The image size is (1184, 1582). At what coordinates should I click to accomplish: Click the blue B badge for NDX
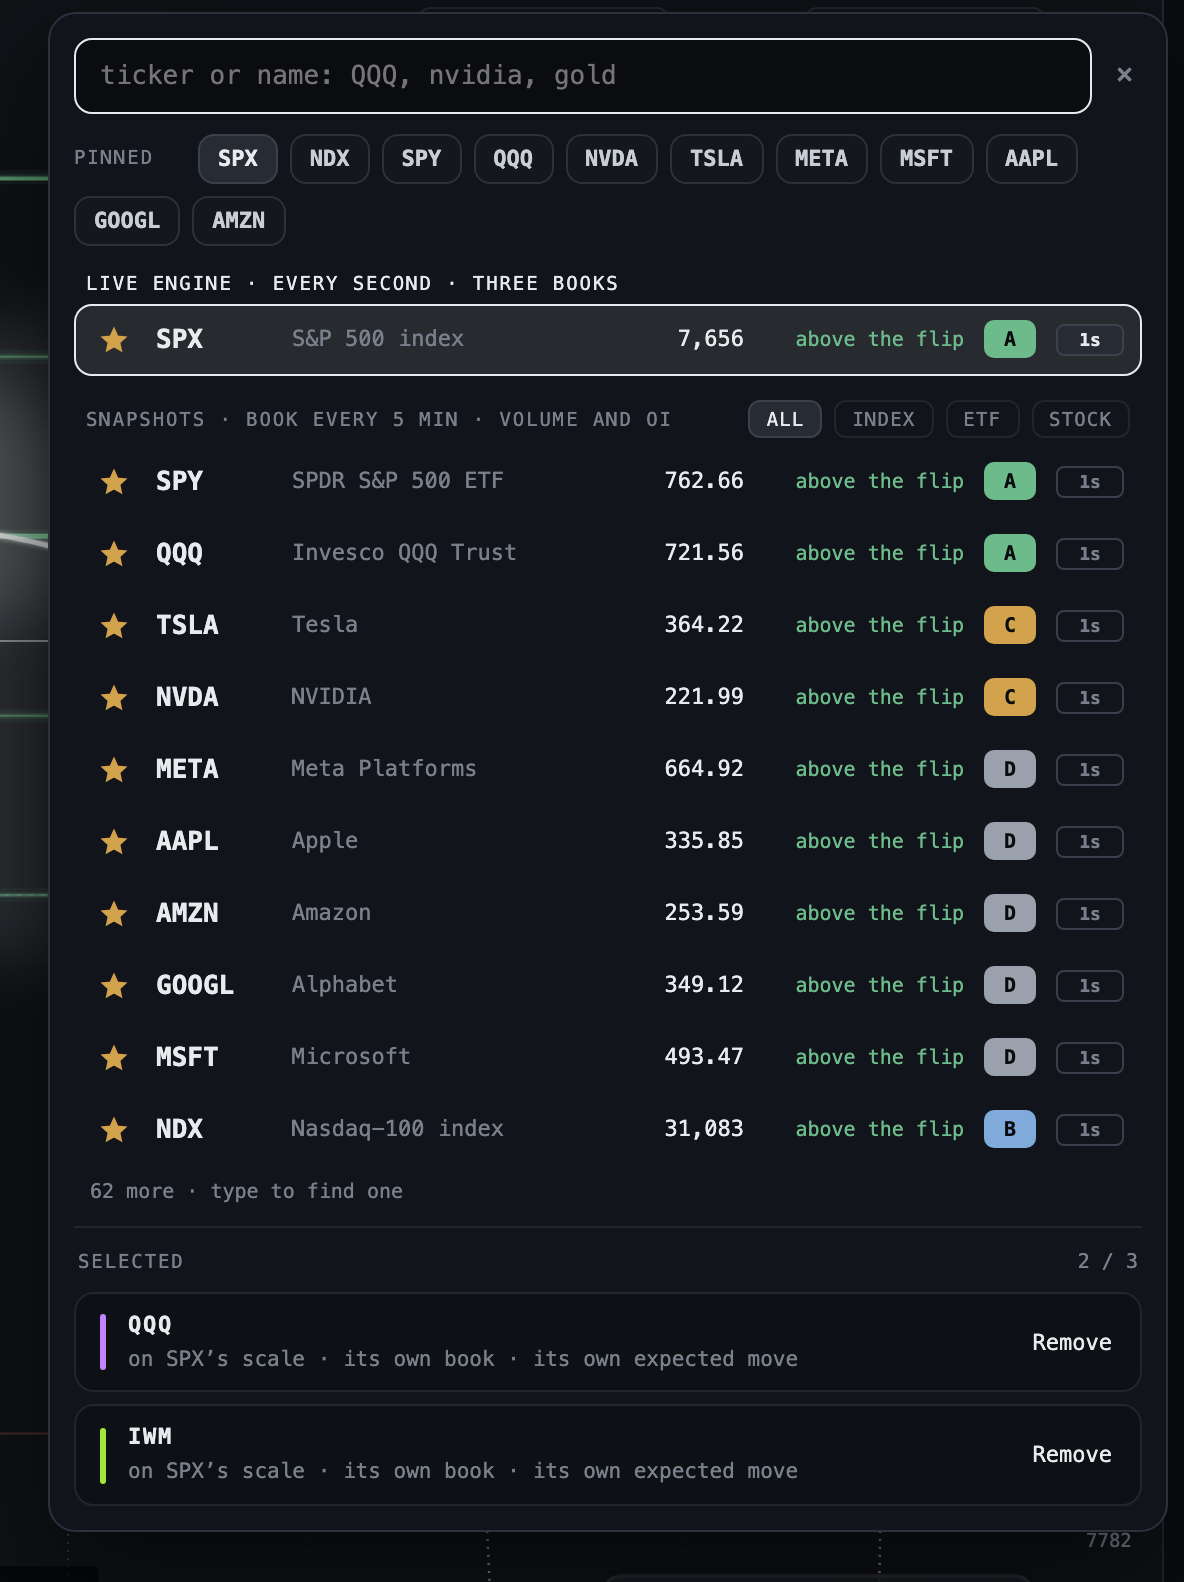tap(1010, 1130)
